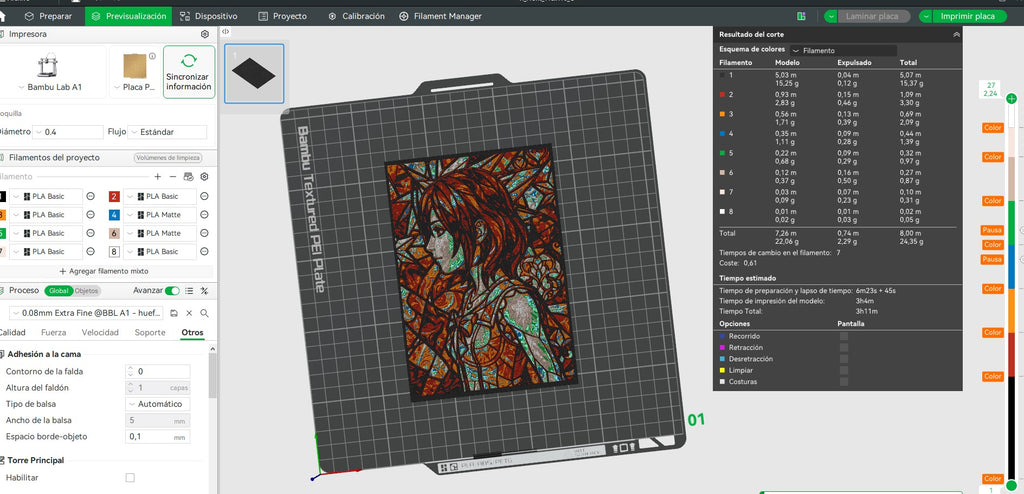Toggle Retracción display checkbox

tap(844, 348)
